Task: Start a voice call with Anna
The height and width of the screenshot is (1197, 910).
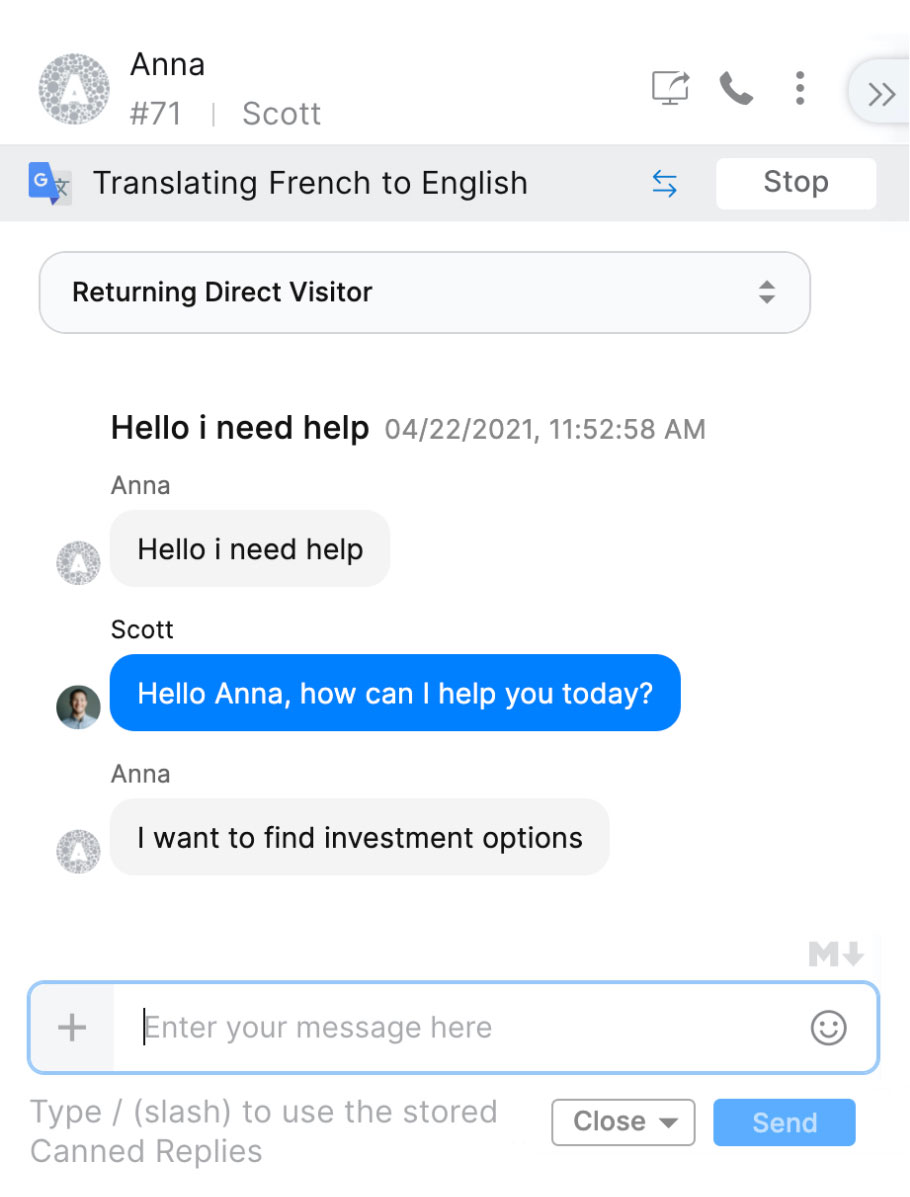Action: 736,88
